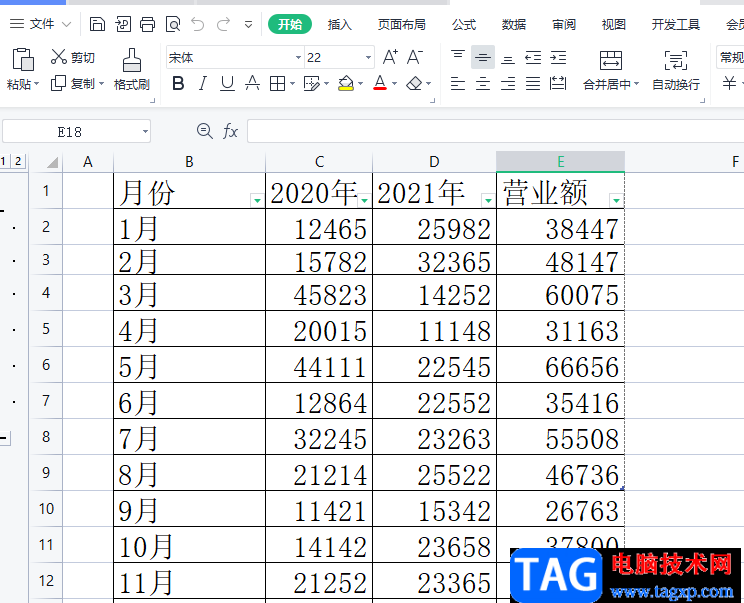This screenshot has width=744, height=603.
Task: Decrease font size with A- icon
Action: point(415,57)
